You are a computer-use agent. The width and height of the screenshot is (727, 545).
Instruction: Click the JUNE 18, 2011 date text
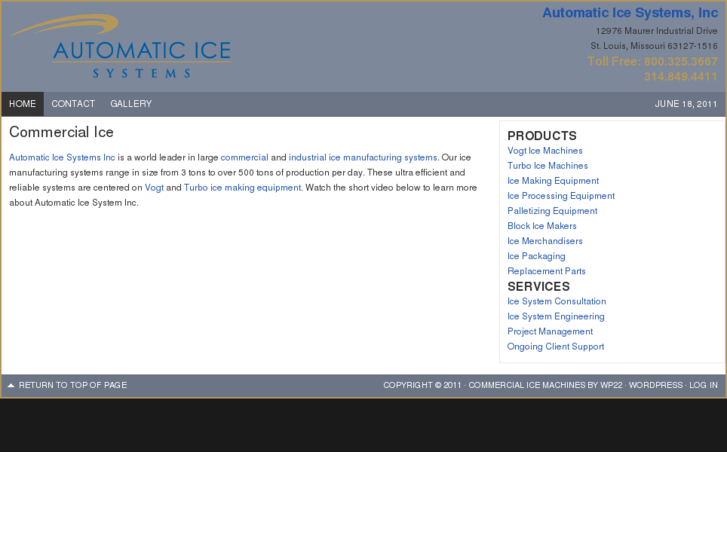click(686, 104)
